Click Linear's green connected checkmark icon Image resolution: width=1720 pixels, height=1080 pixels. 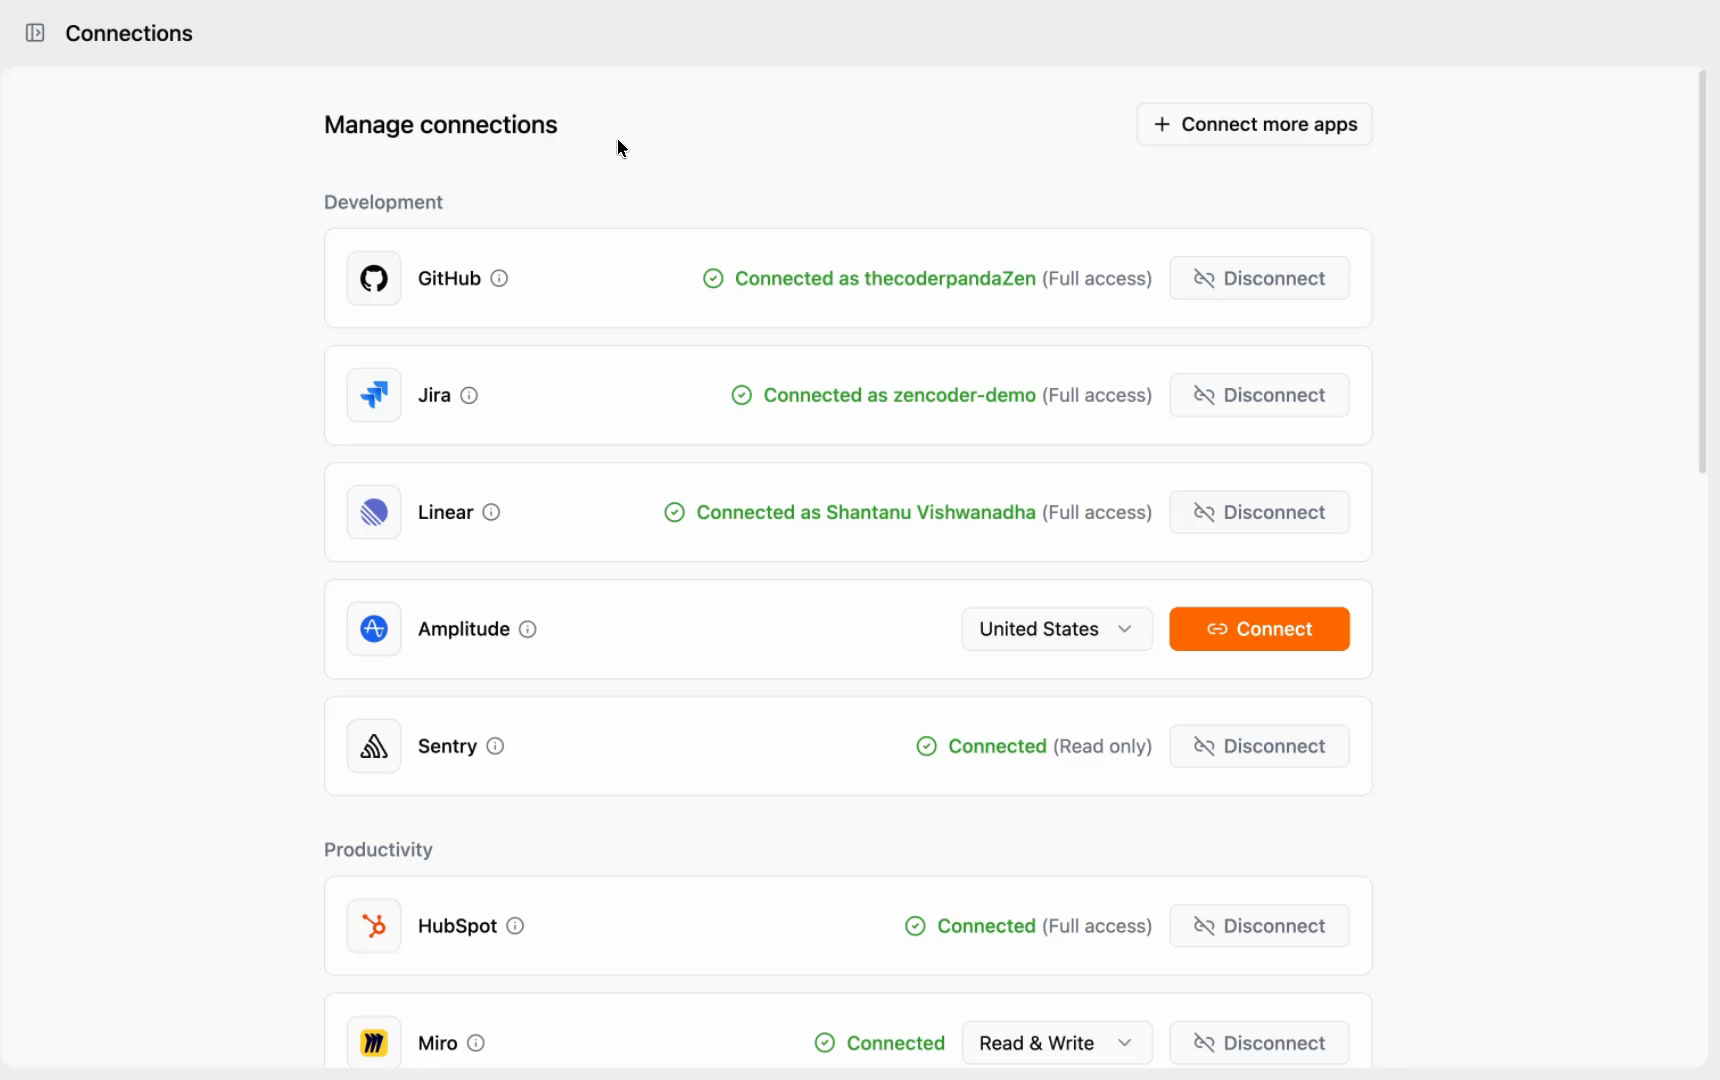[x=675, y=512]
